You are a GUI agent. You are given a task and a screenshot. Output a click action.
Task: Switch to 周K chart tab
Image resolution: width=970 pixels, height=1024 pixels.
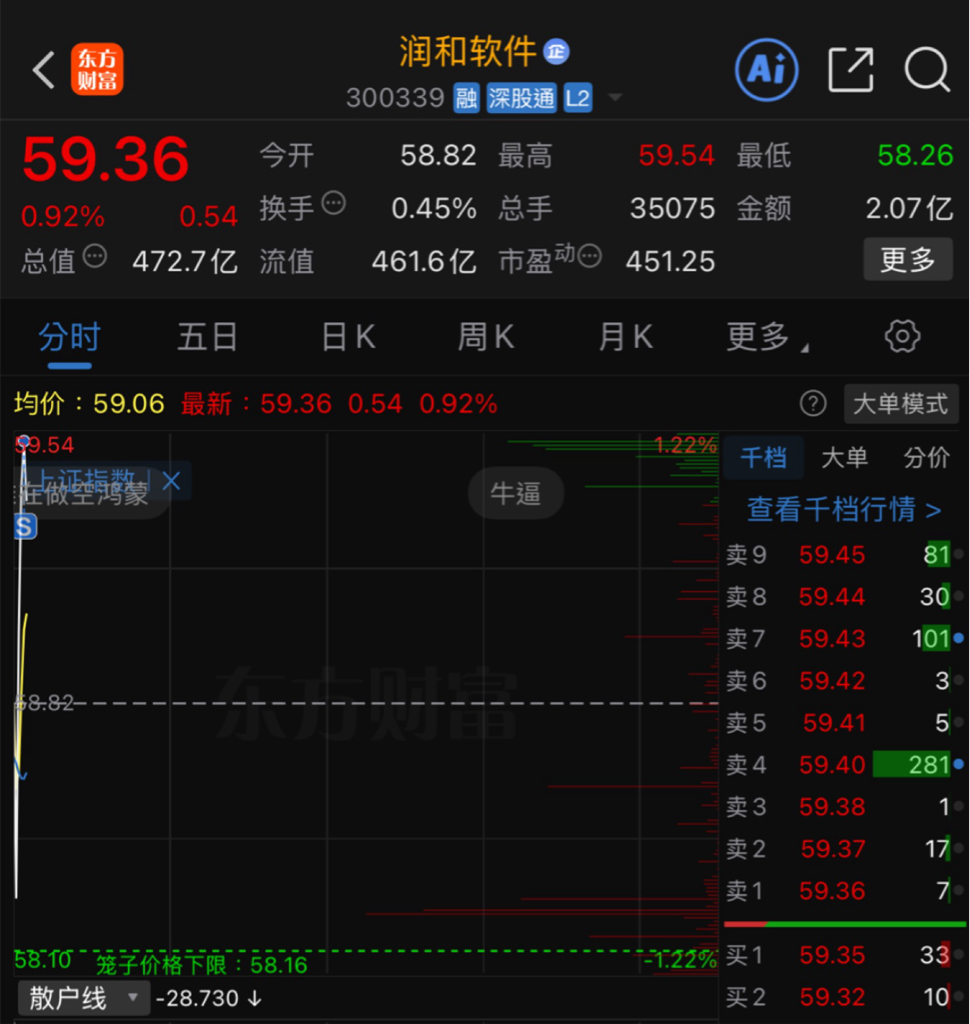tap(486, 337)
